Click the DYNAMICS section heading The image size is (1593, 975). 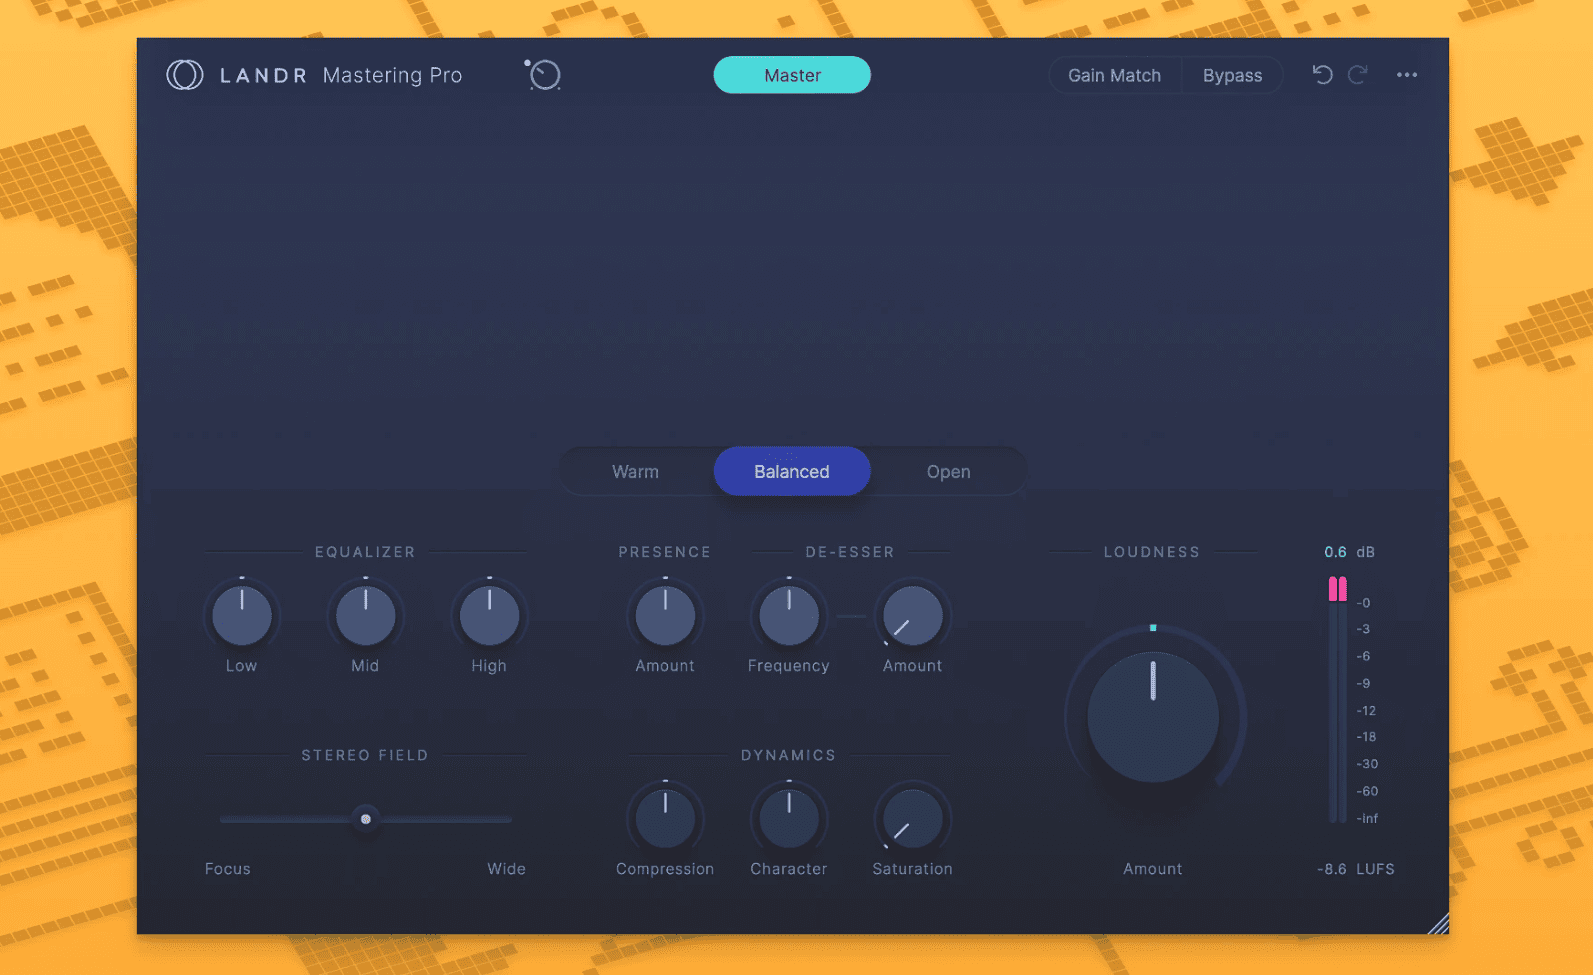click(x=788, y=755)
